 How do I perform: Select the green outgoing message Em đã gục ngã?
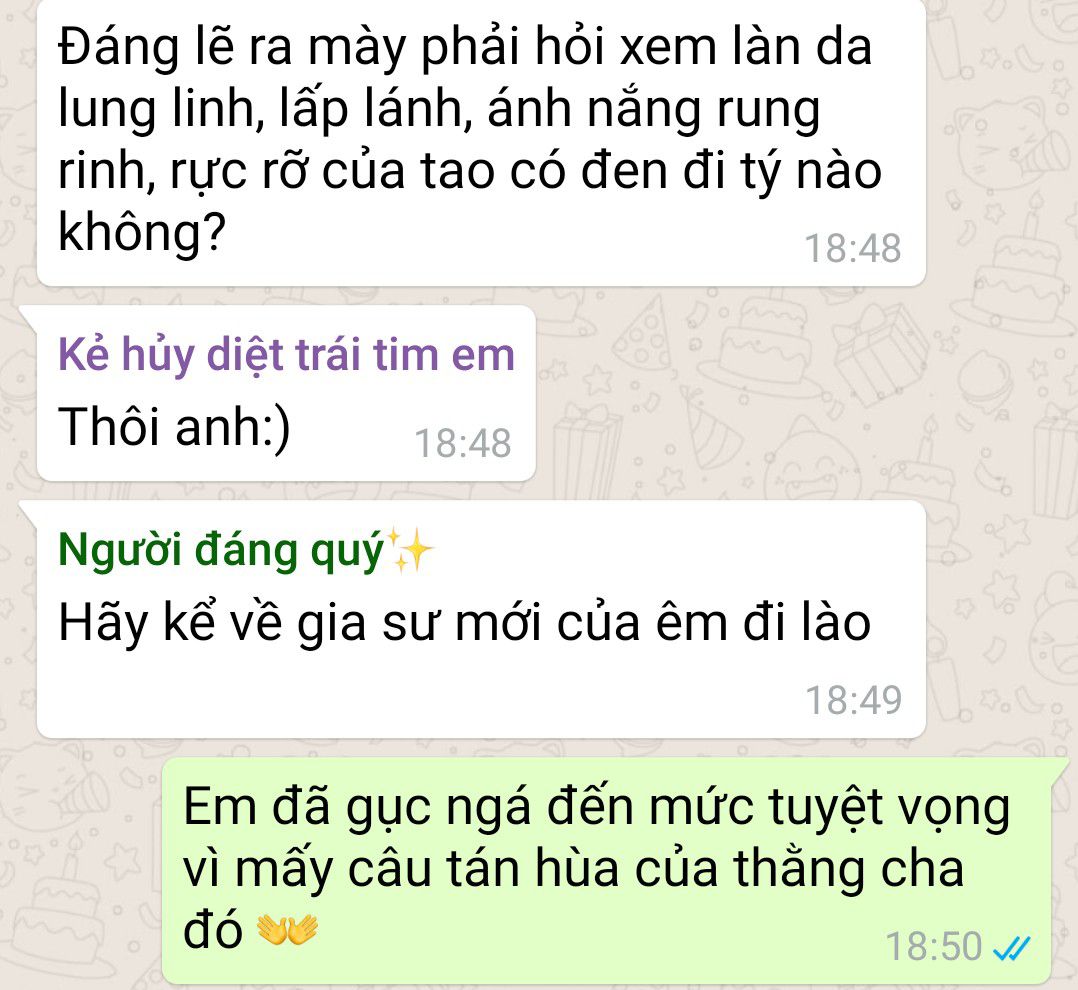pos(608,870)
